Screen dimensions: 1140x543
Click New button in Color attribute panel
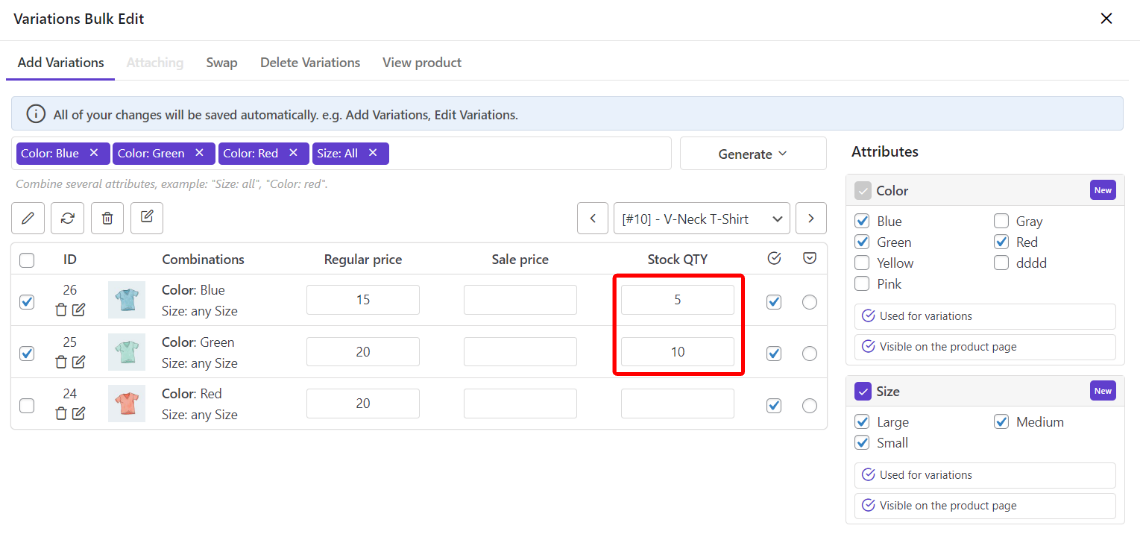click(1102, 190)
